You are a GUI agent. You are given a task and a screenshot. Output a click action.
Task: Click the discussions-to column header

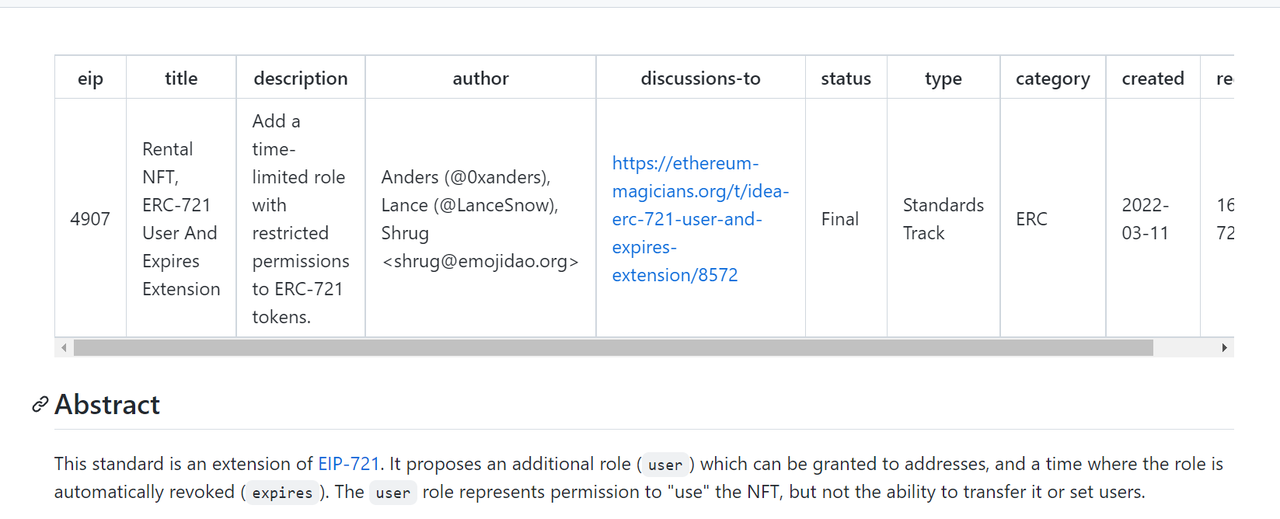click(701, 78)
